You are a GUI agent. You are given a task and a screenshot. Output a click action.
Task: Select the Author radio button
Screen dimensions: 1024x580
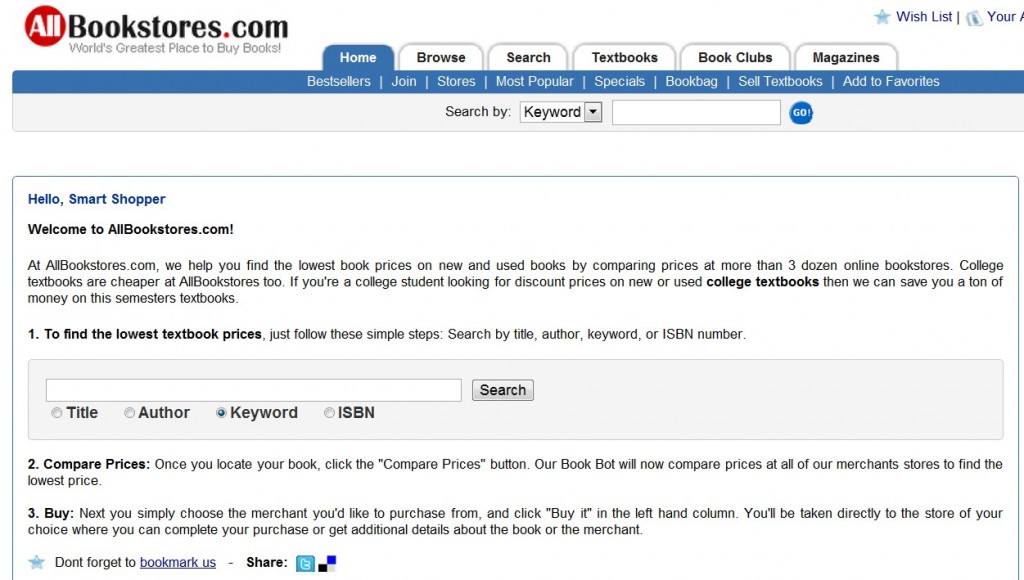[x=129, y=413]
